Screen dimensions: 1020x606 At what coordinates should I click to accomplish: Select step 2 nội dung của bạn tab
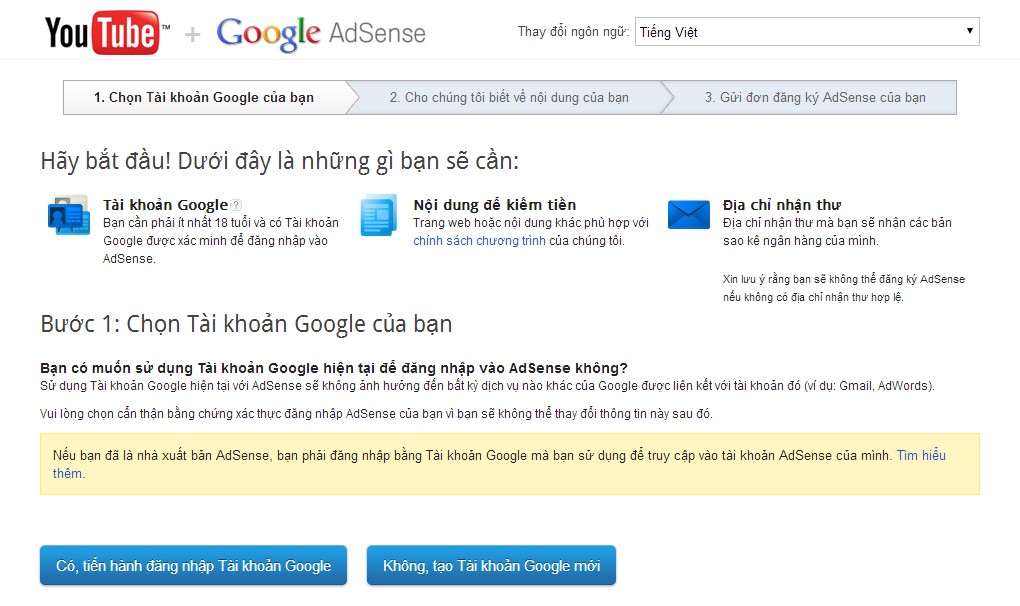[509, 98]
